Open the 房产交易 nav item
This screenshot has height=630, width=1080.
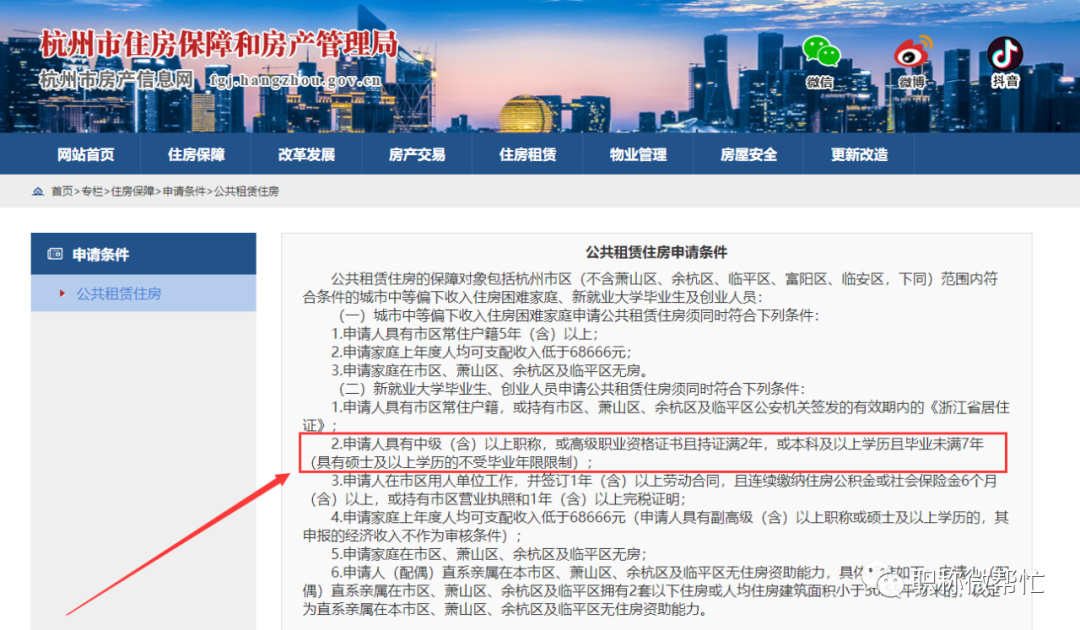pyautogui.click(x=417, y=154)
